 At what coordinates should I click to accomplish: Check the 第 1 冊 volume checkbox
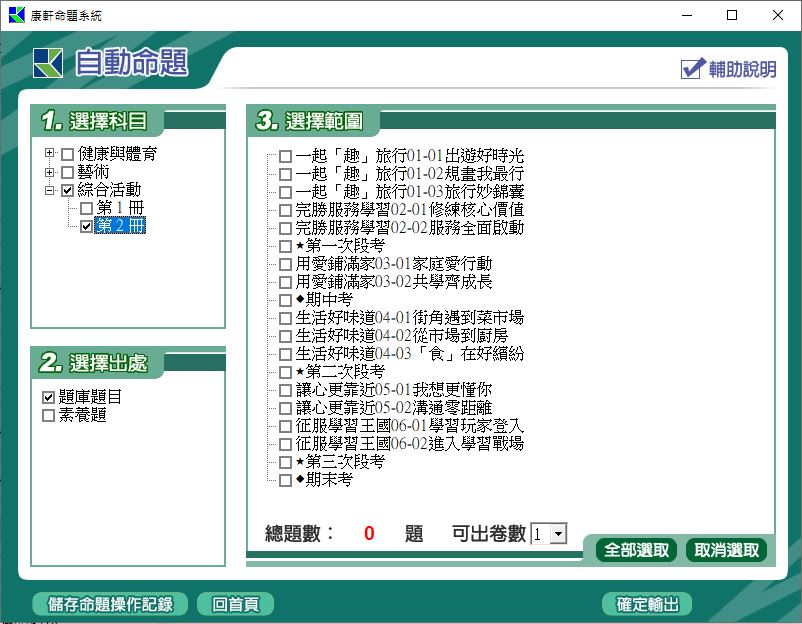click(86, 208)
